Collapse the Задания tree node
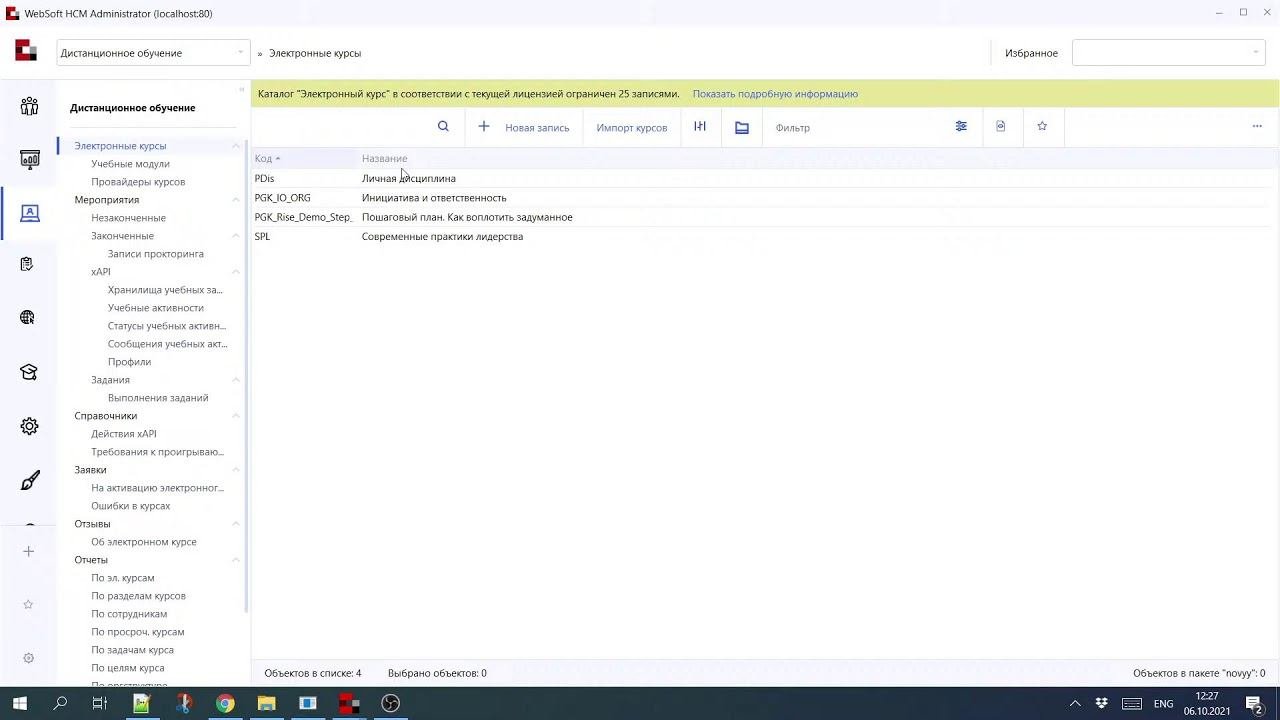The height and width of the screenshot is (720, 1280). [x=236, y=380]
